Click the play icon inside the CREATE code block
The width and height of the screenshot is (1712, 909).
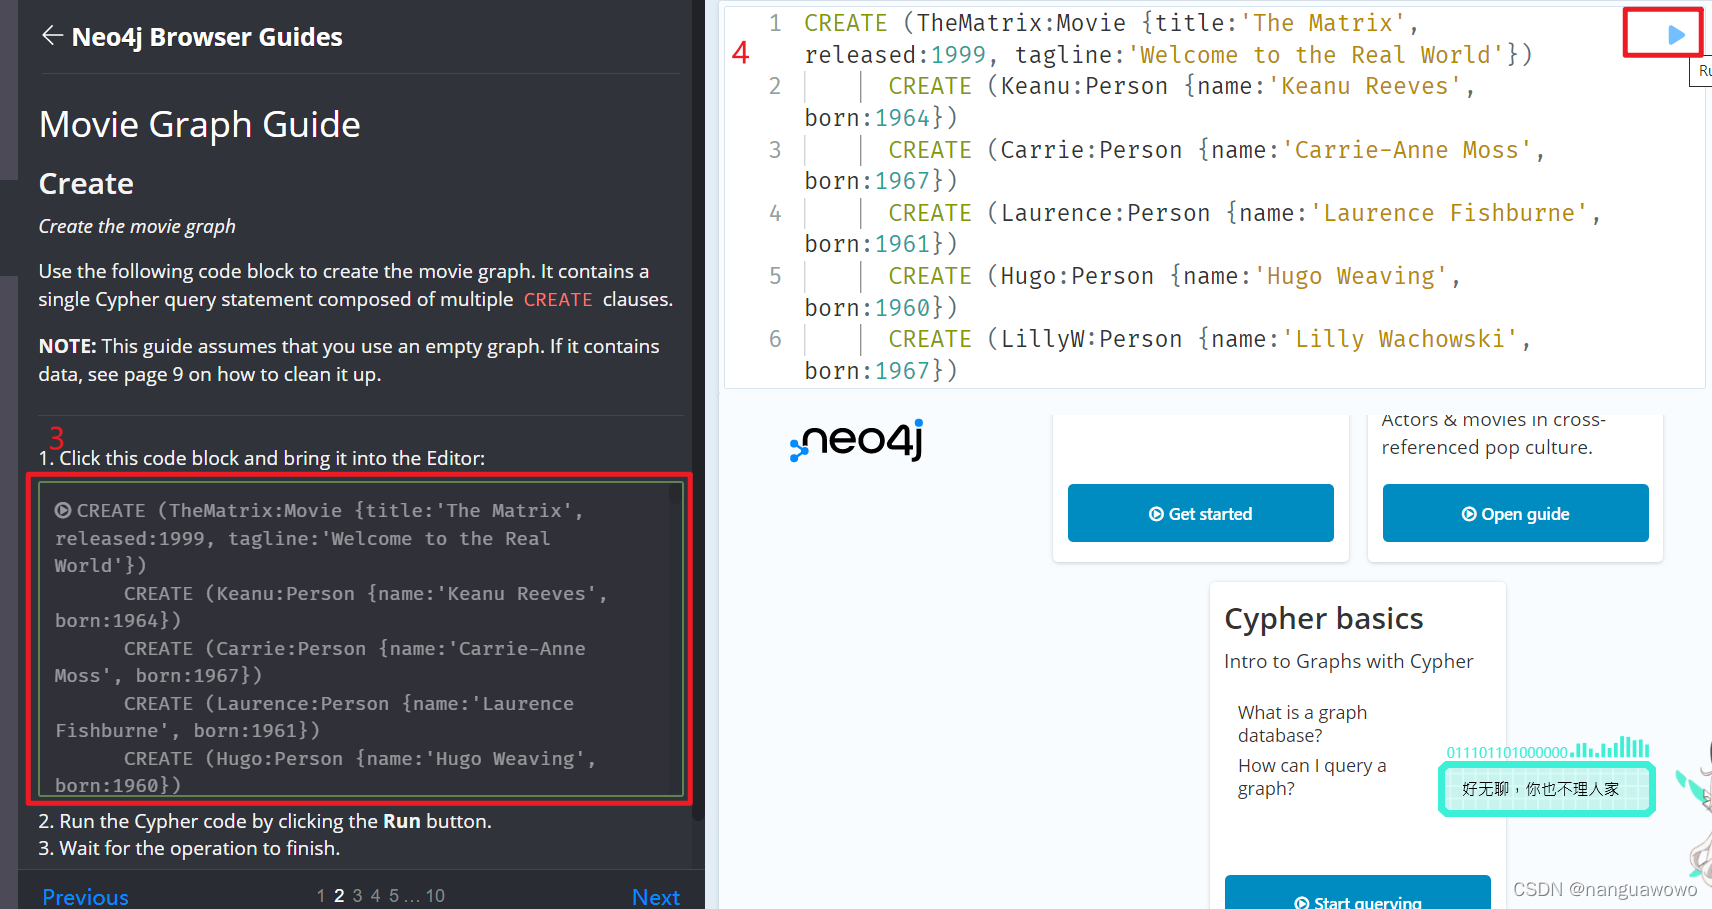tap(63, 510)
